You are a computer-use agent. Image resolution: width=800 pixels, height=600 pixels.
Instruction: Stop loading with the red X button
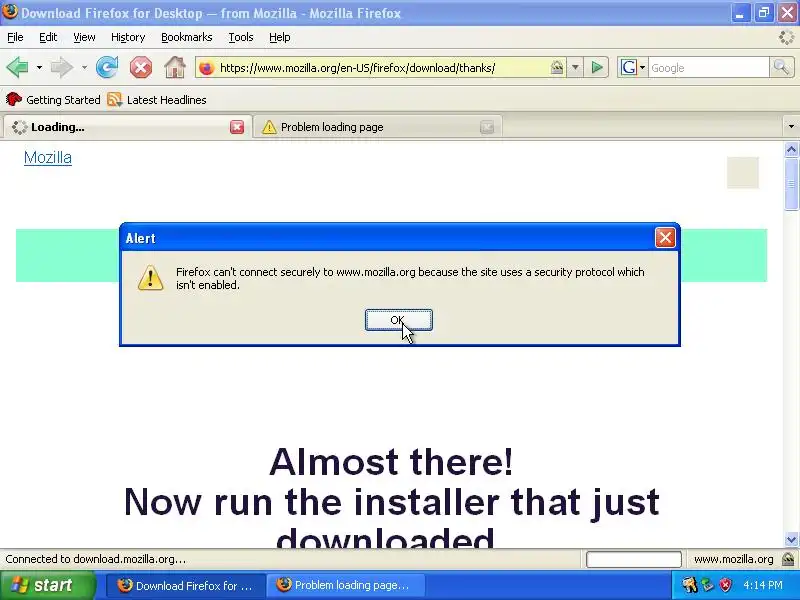pyautogui.click(x=141, y=67)
